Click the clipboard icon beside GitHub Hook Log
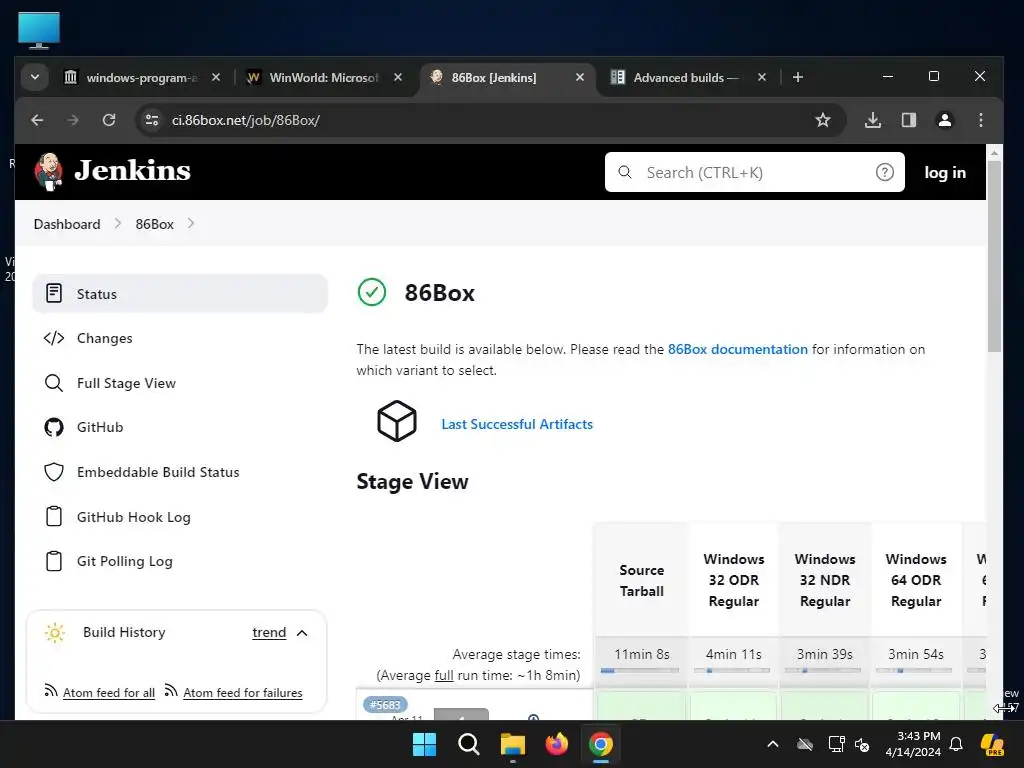 pos(54,516)
